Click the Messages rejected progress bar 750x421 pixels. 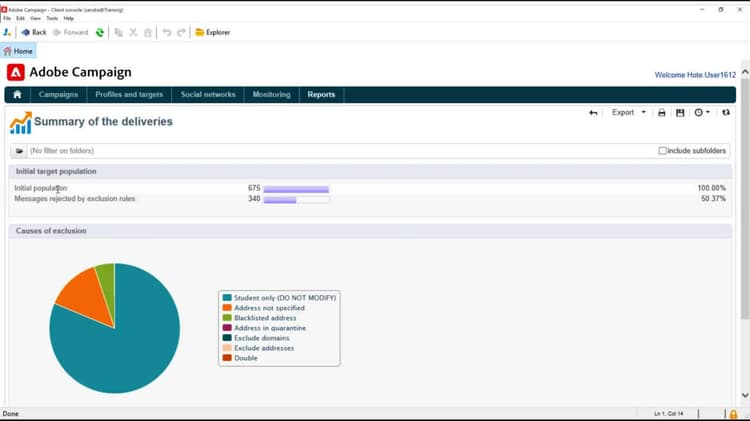296,199
